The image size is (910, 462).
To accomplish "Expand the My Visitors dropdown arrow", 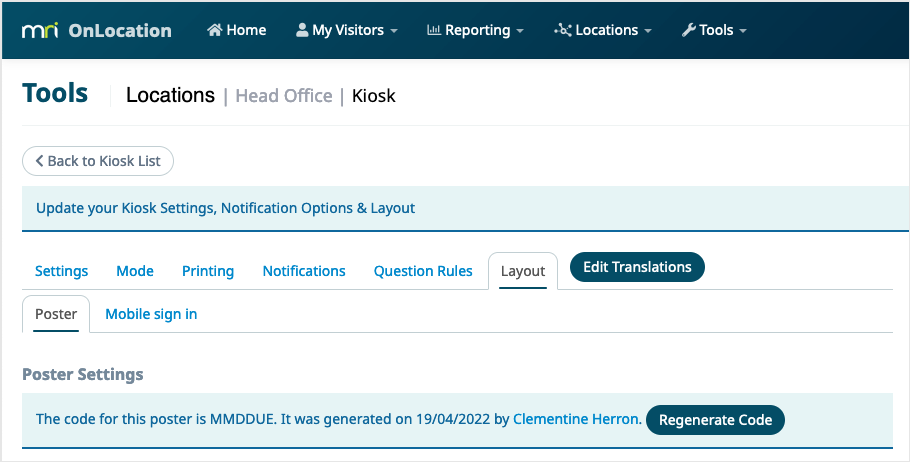I will pos(394,31).
